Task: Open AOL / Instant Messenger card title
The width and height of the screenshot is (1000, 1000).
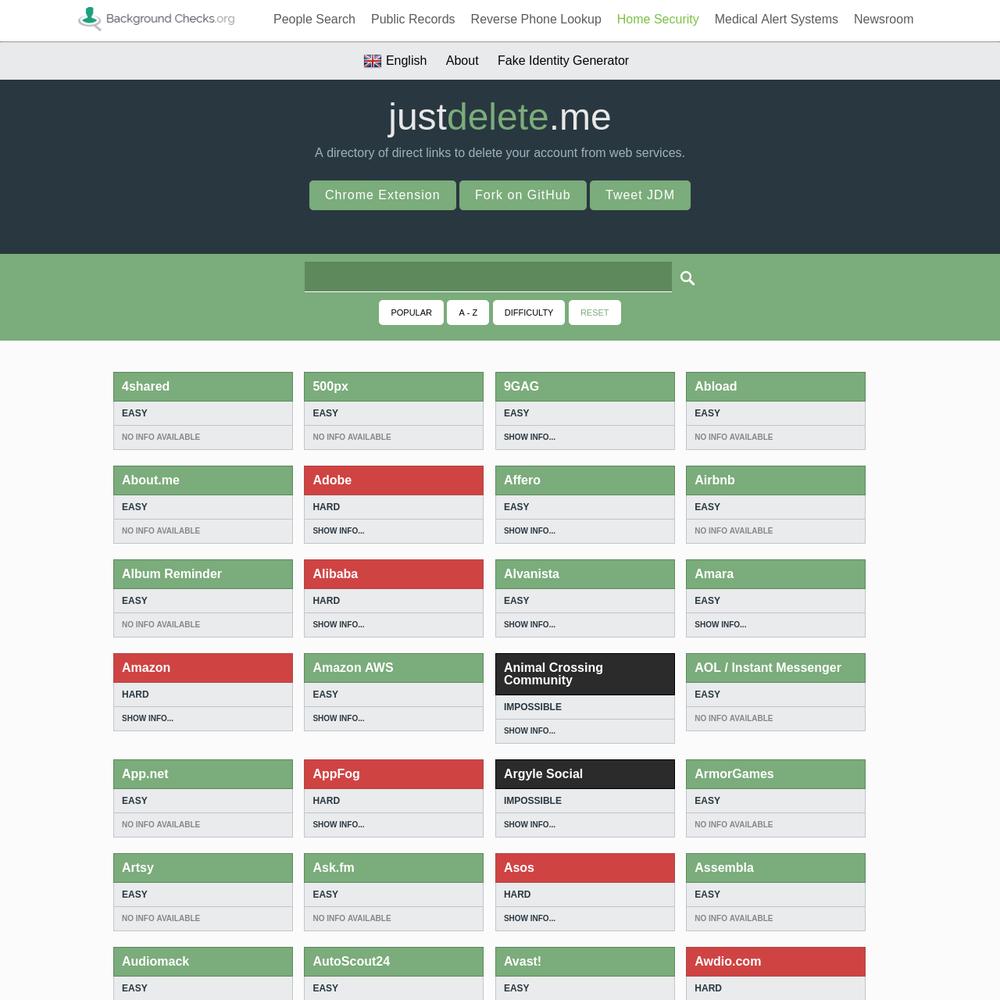Action: (775, 668)
